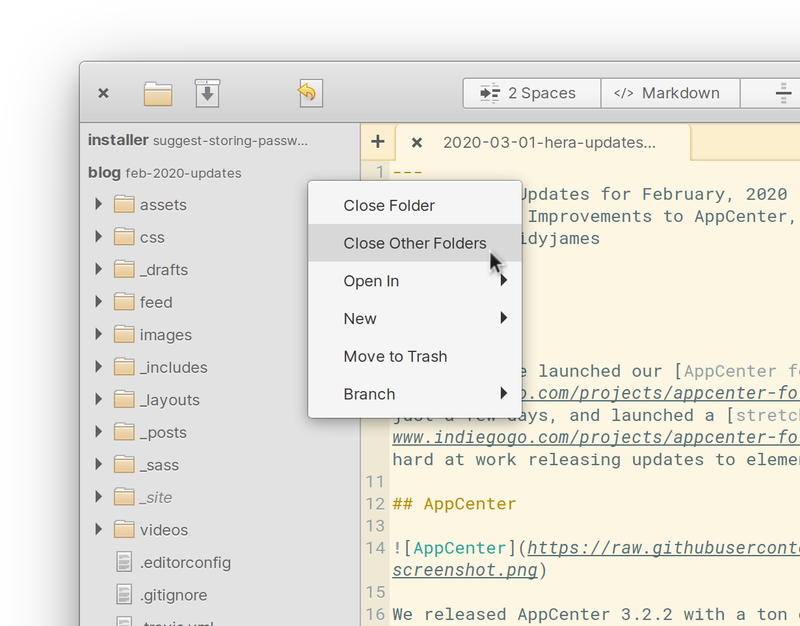Click the .gitignore file icon
This screenshot has height=626, width=800.
coord(124,595)
